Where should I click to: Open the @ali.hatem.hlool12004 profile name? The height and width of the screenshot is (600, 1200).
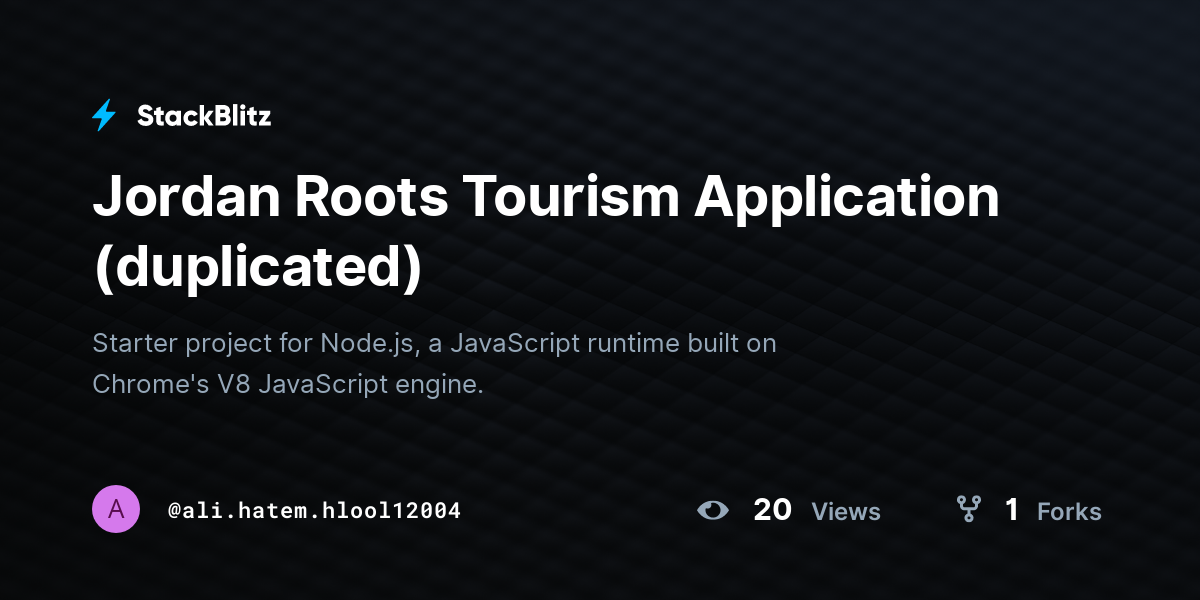(x=314, y=511)
